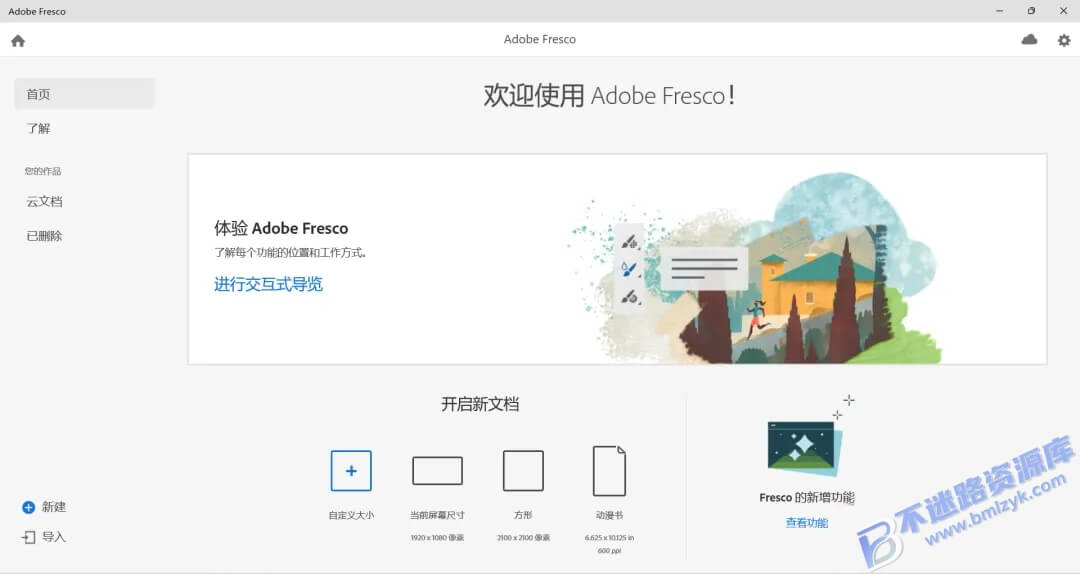1080x574 pixels.
Task: Open the 了解 sidebar section
Action: 39,128
